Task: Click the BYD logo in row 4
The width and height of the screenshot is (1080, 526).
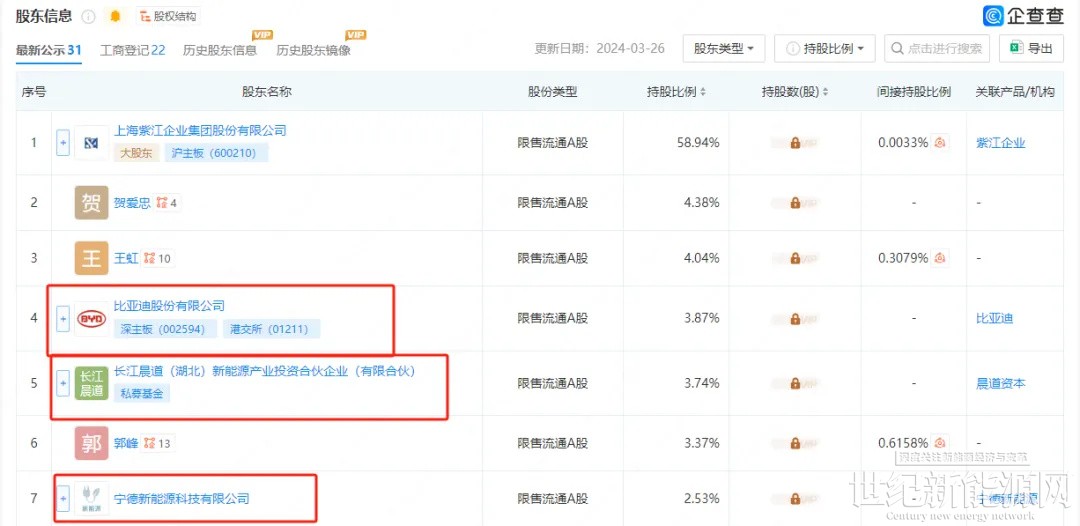Action: (91, 318)
